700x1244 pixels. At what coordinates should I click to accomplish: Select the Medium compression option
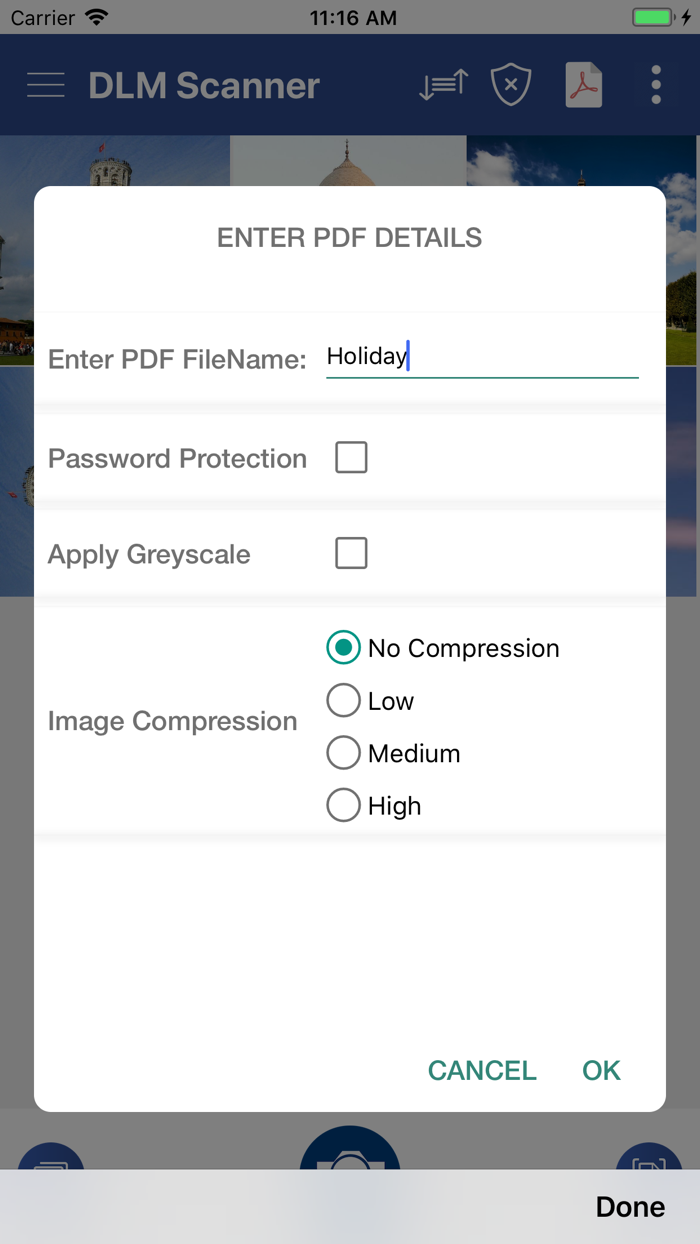pyautogui.click(x=343, y=753)
